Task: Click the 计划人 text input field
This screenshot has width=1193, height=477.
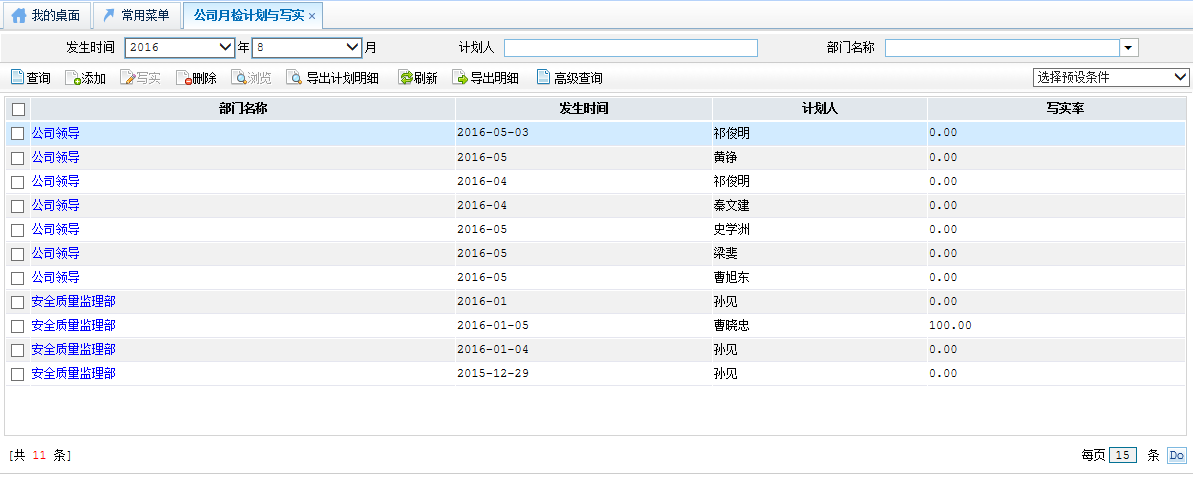Action: [630, 48]
